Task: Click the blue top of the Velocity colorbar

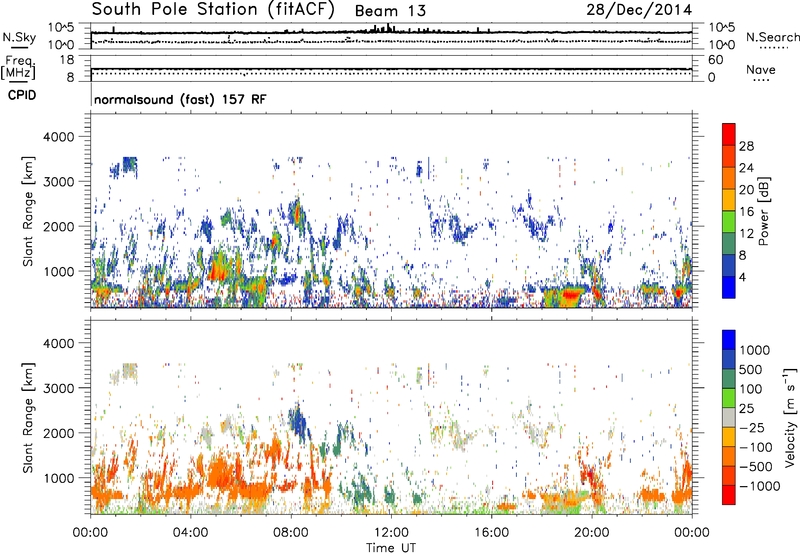Action: 729,340
